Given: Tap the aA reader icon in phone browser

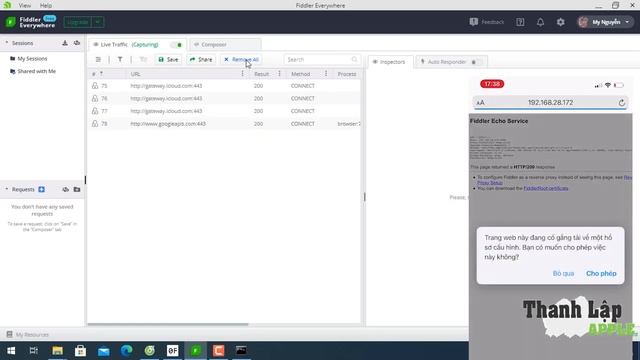Looking at the screenshot, I should coord(480,103).
